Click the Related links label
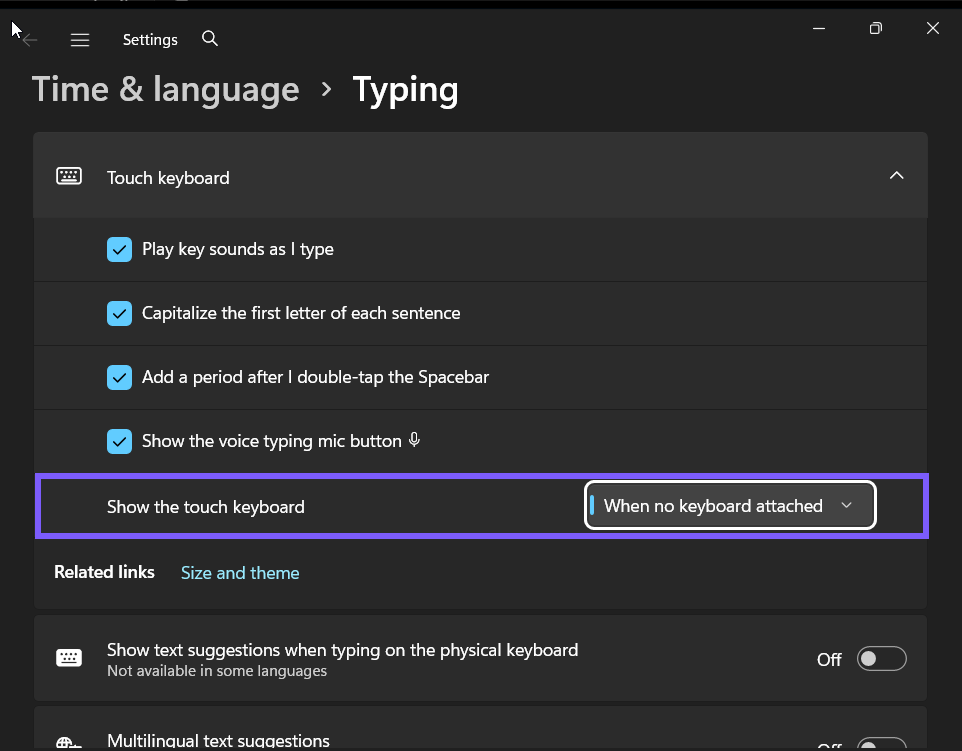The height and width of the screenshot is (751, 962). pos(104,572)
